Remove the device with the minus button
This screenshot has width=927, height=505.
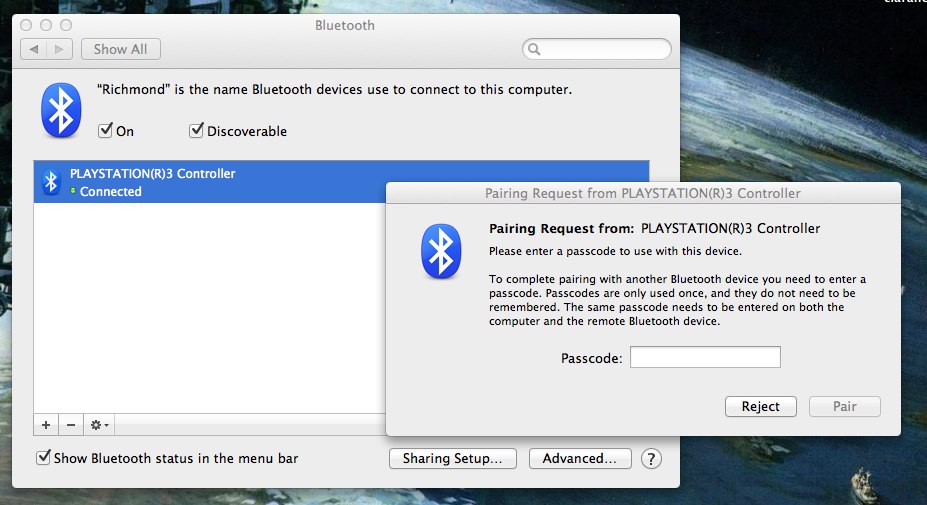(71, 425)
